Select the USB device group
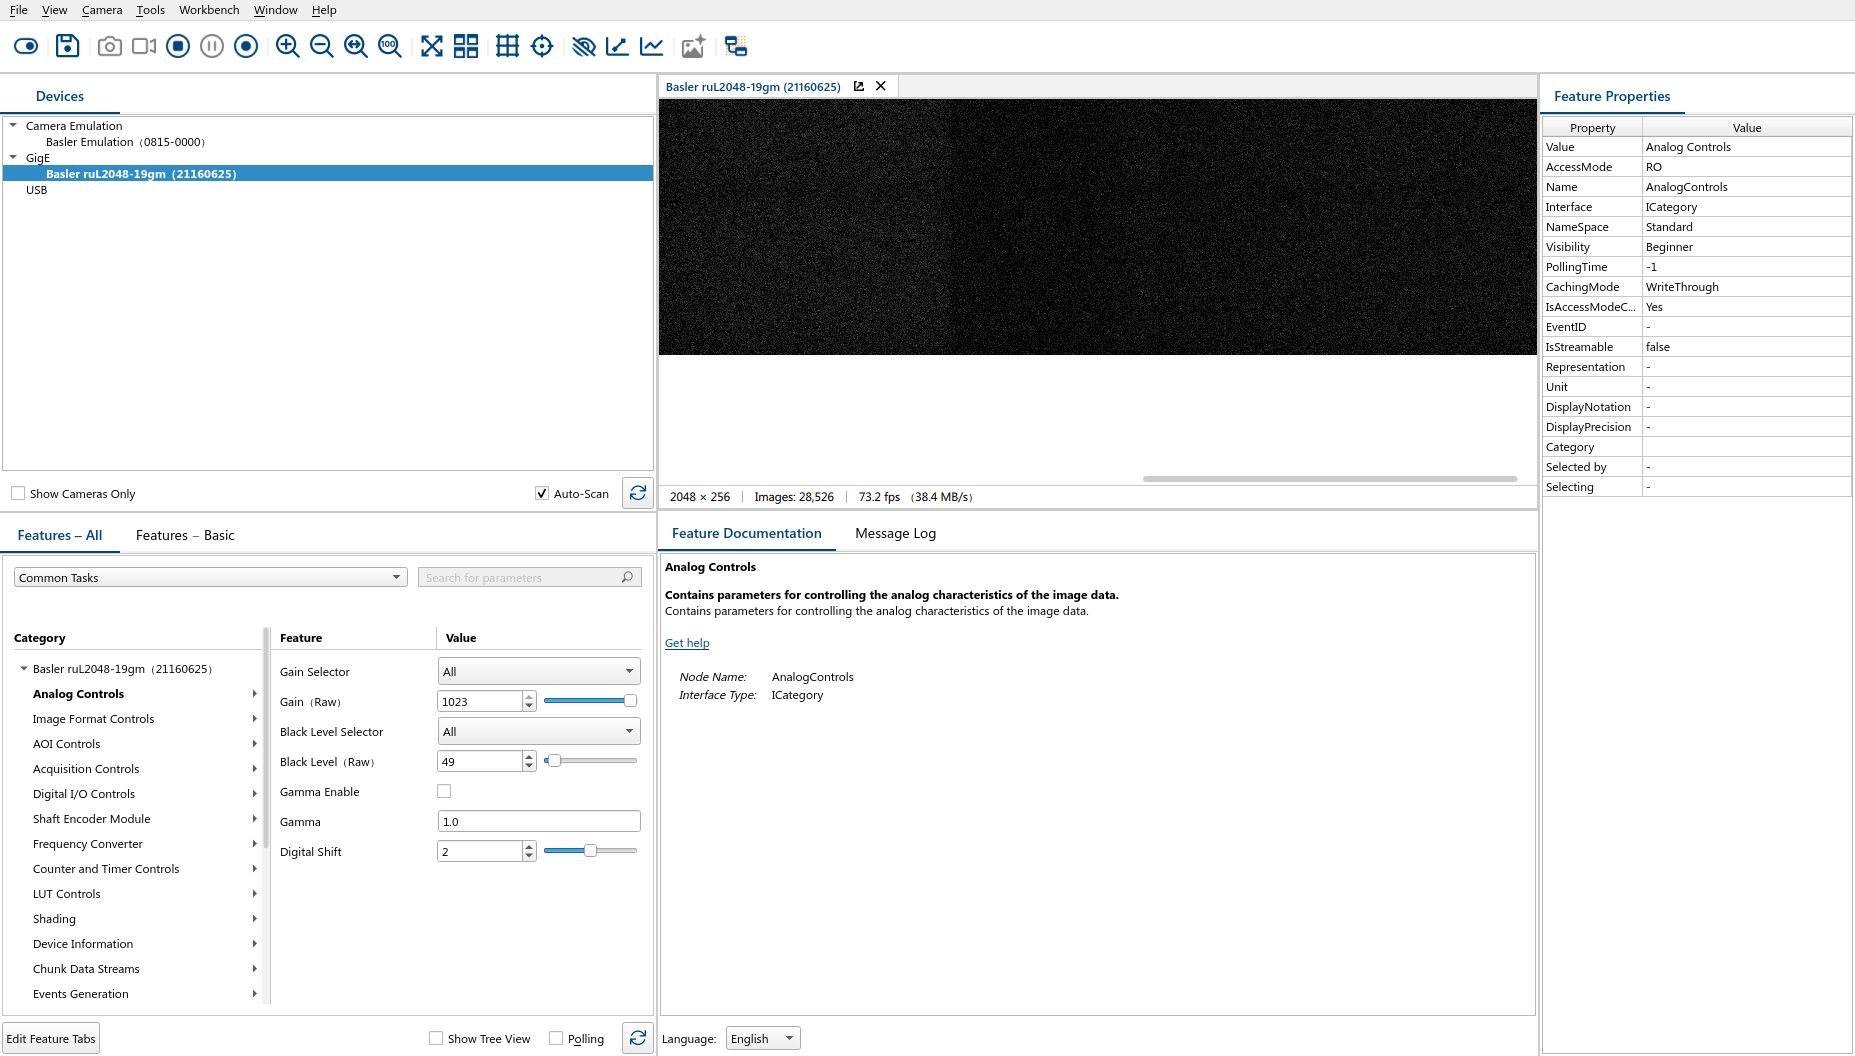 pos(36,189)
